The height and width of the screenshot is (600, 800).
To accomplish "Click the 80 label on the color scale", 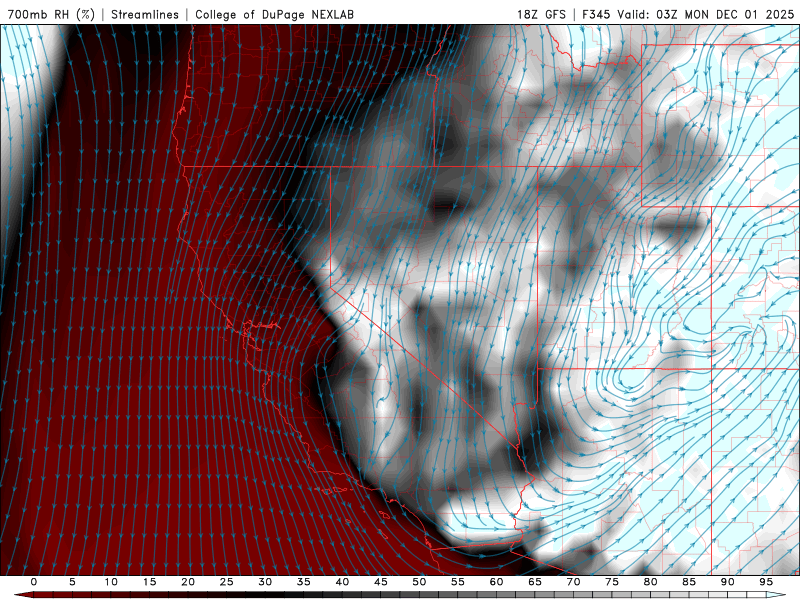I will click(650, 582).
